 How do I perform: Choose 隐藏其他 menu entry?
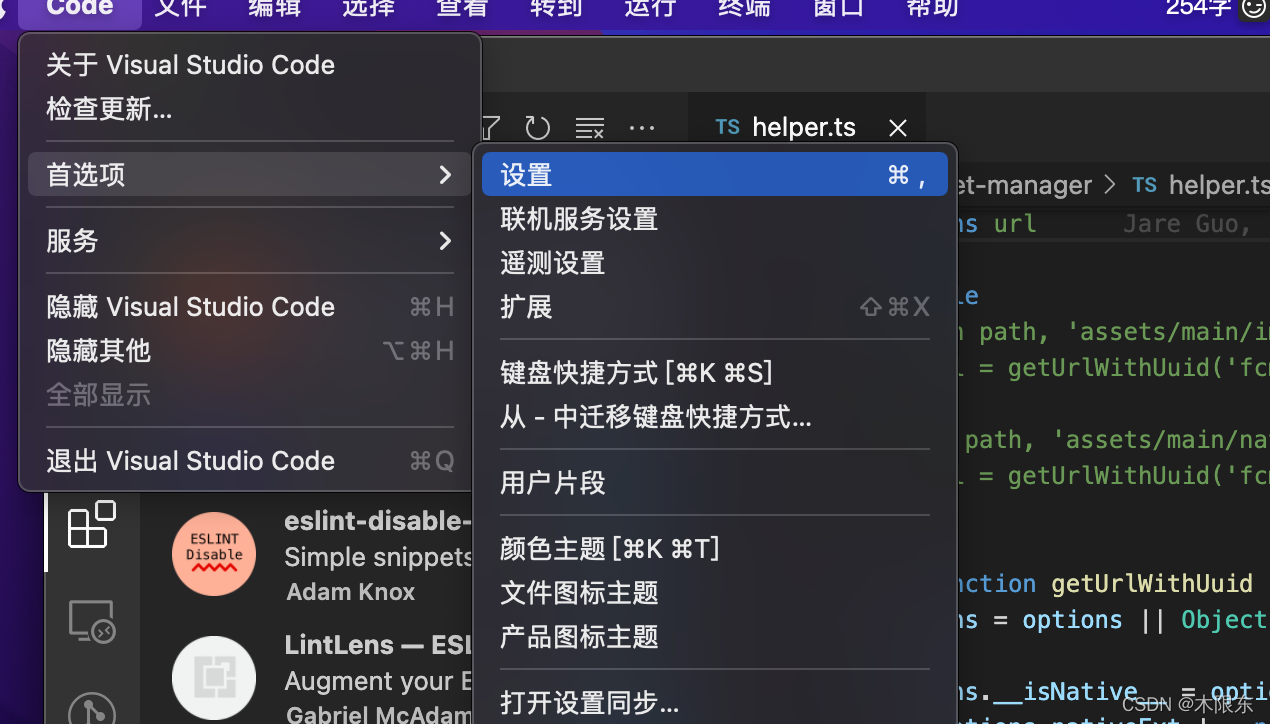point(249,351)
